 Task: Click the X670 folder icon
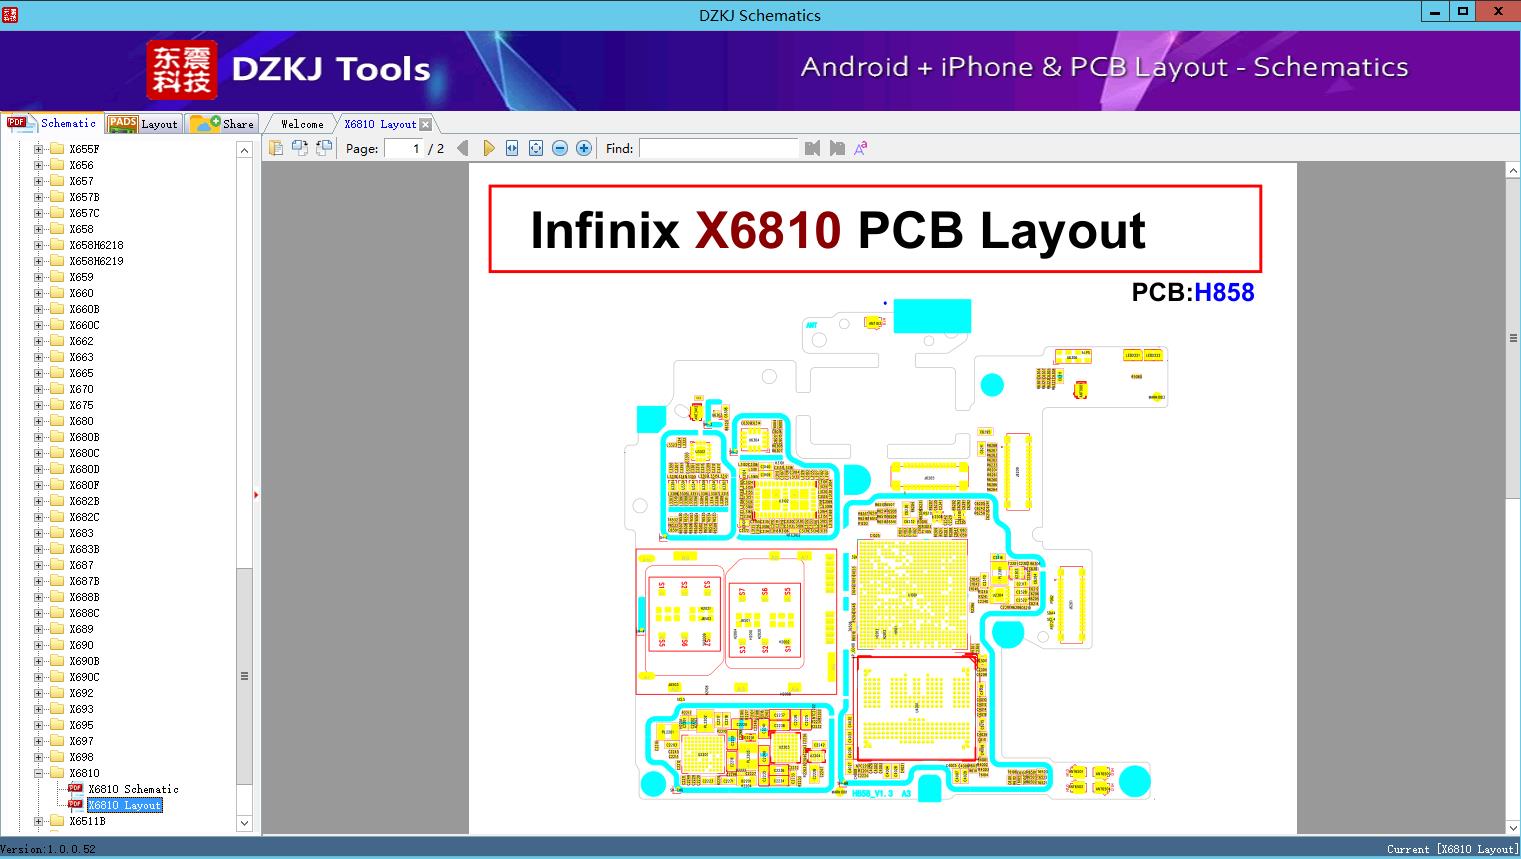click(57, 389)
